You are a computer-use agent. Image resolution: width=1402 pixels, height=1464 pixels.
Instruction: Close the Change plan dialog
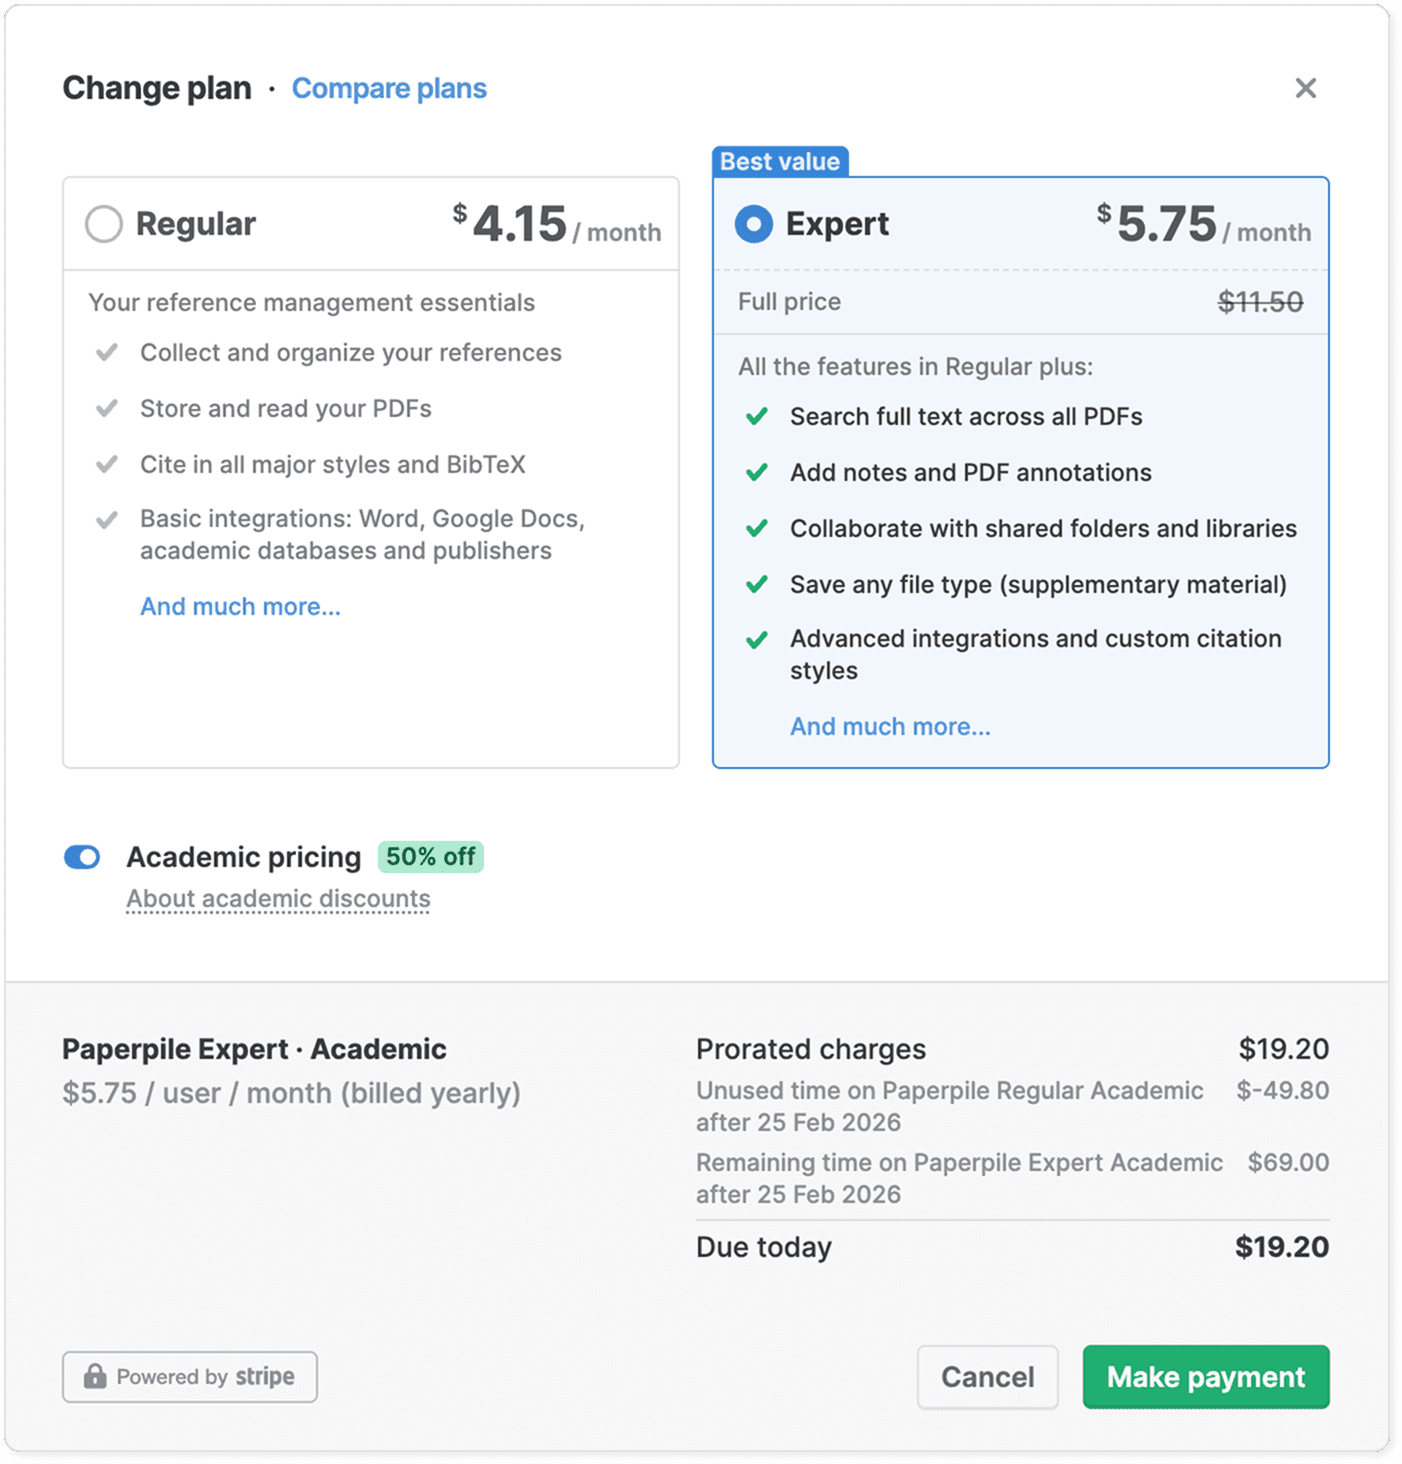click(1305, 88)
